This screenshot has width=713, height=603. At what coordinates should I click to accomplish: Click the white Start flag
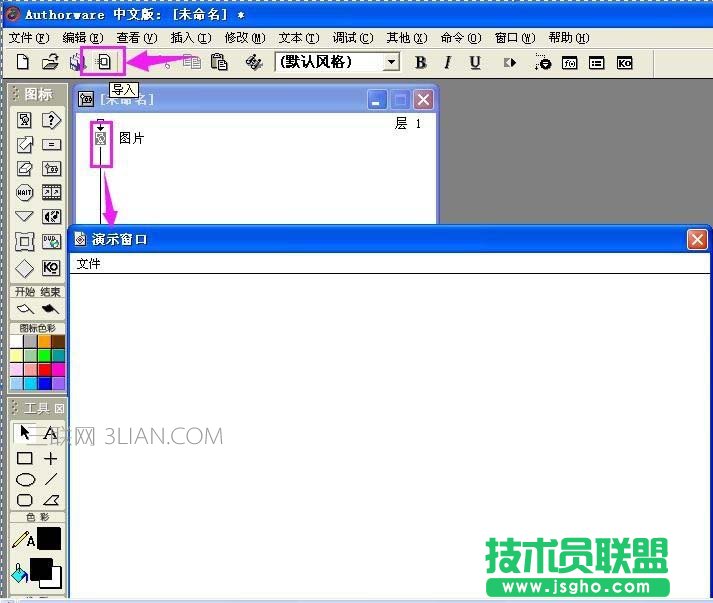[x=25, y=309]
